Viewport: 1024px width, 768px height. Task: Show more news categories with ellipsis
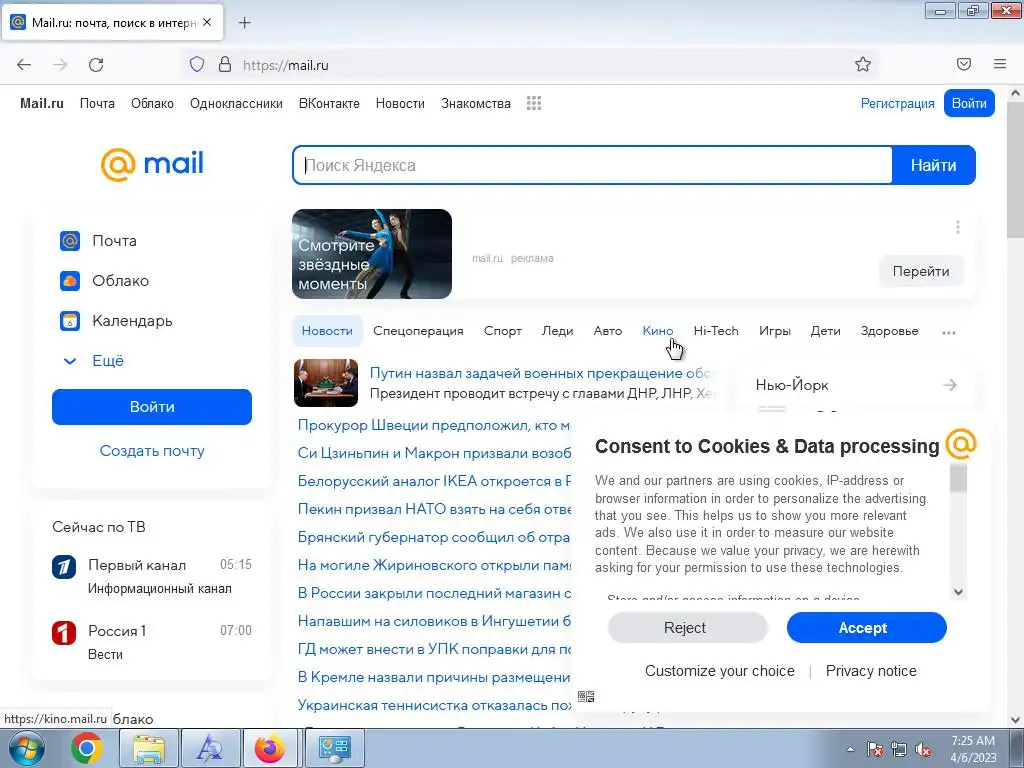pyautogui.click(x=948, y=332)
